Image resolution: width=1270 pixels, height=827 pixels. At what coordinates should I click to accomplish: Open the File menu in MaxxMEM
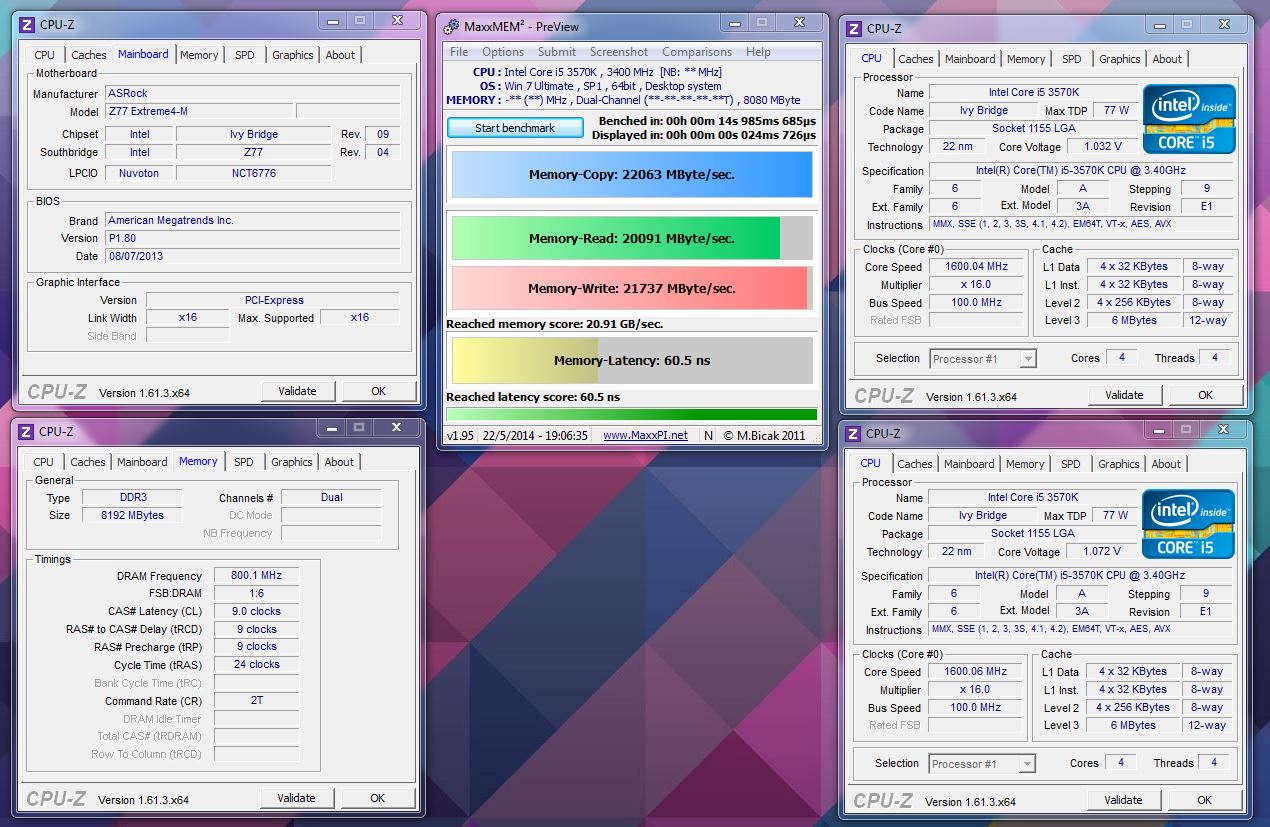coord(459,52)
